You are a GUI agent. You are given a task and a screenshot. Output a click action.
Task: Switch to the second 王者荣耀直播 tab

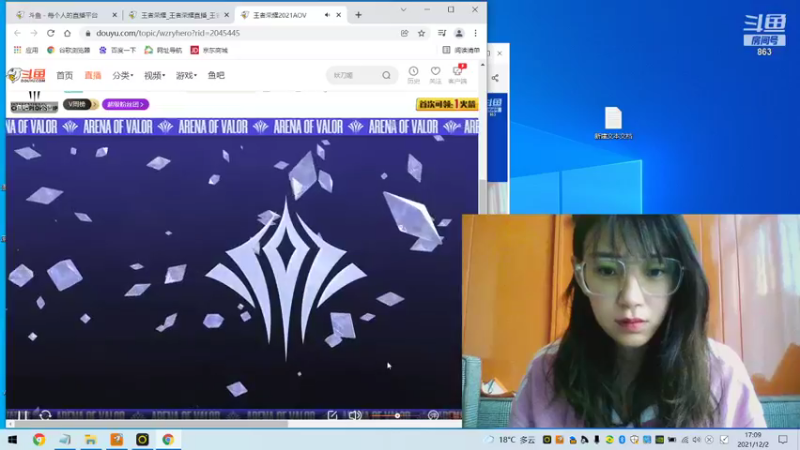tap(179, 15)
